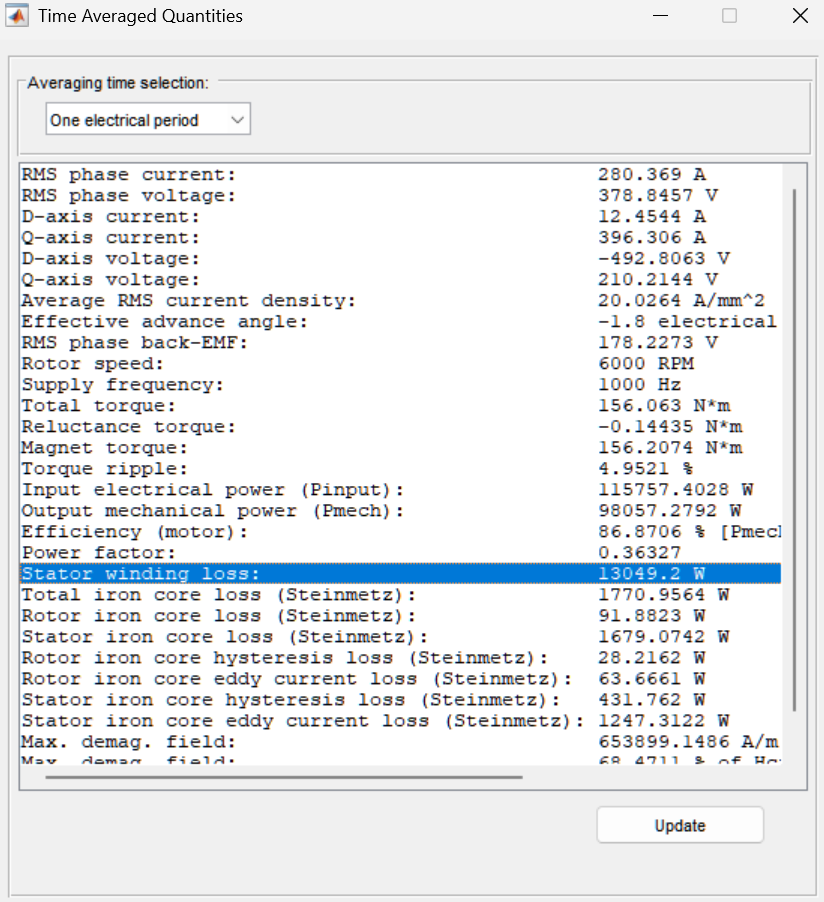The width and height of the screenshot is (824, 902).
Task: Select the 'D-axis current:' row
Action: [400, 216]
